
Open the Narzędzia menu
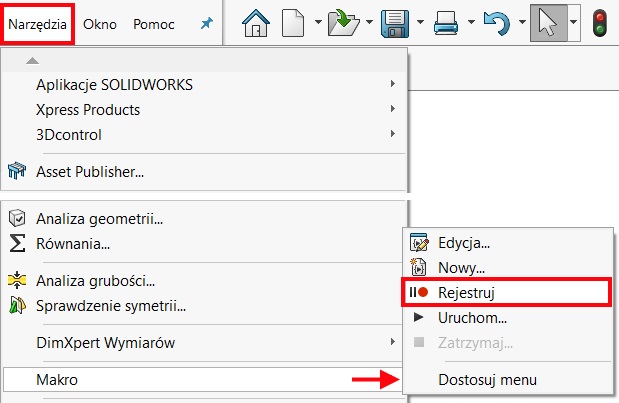[37, 24]
